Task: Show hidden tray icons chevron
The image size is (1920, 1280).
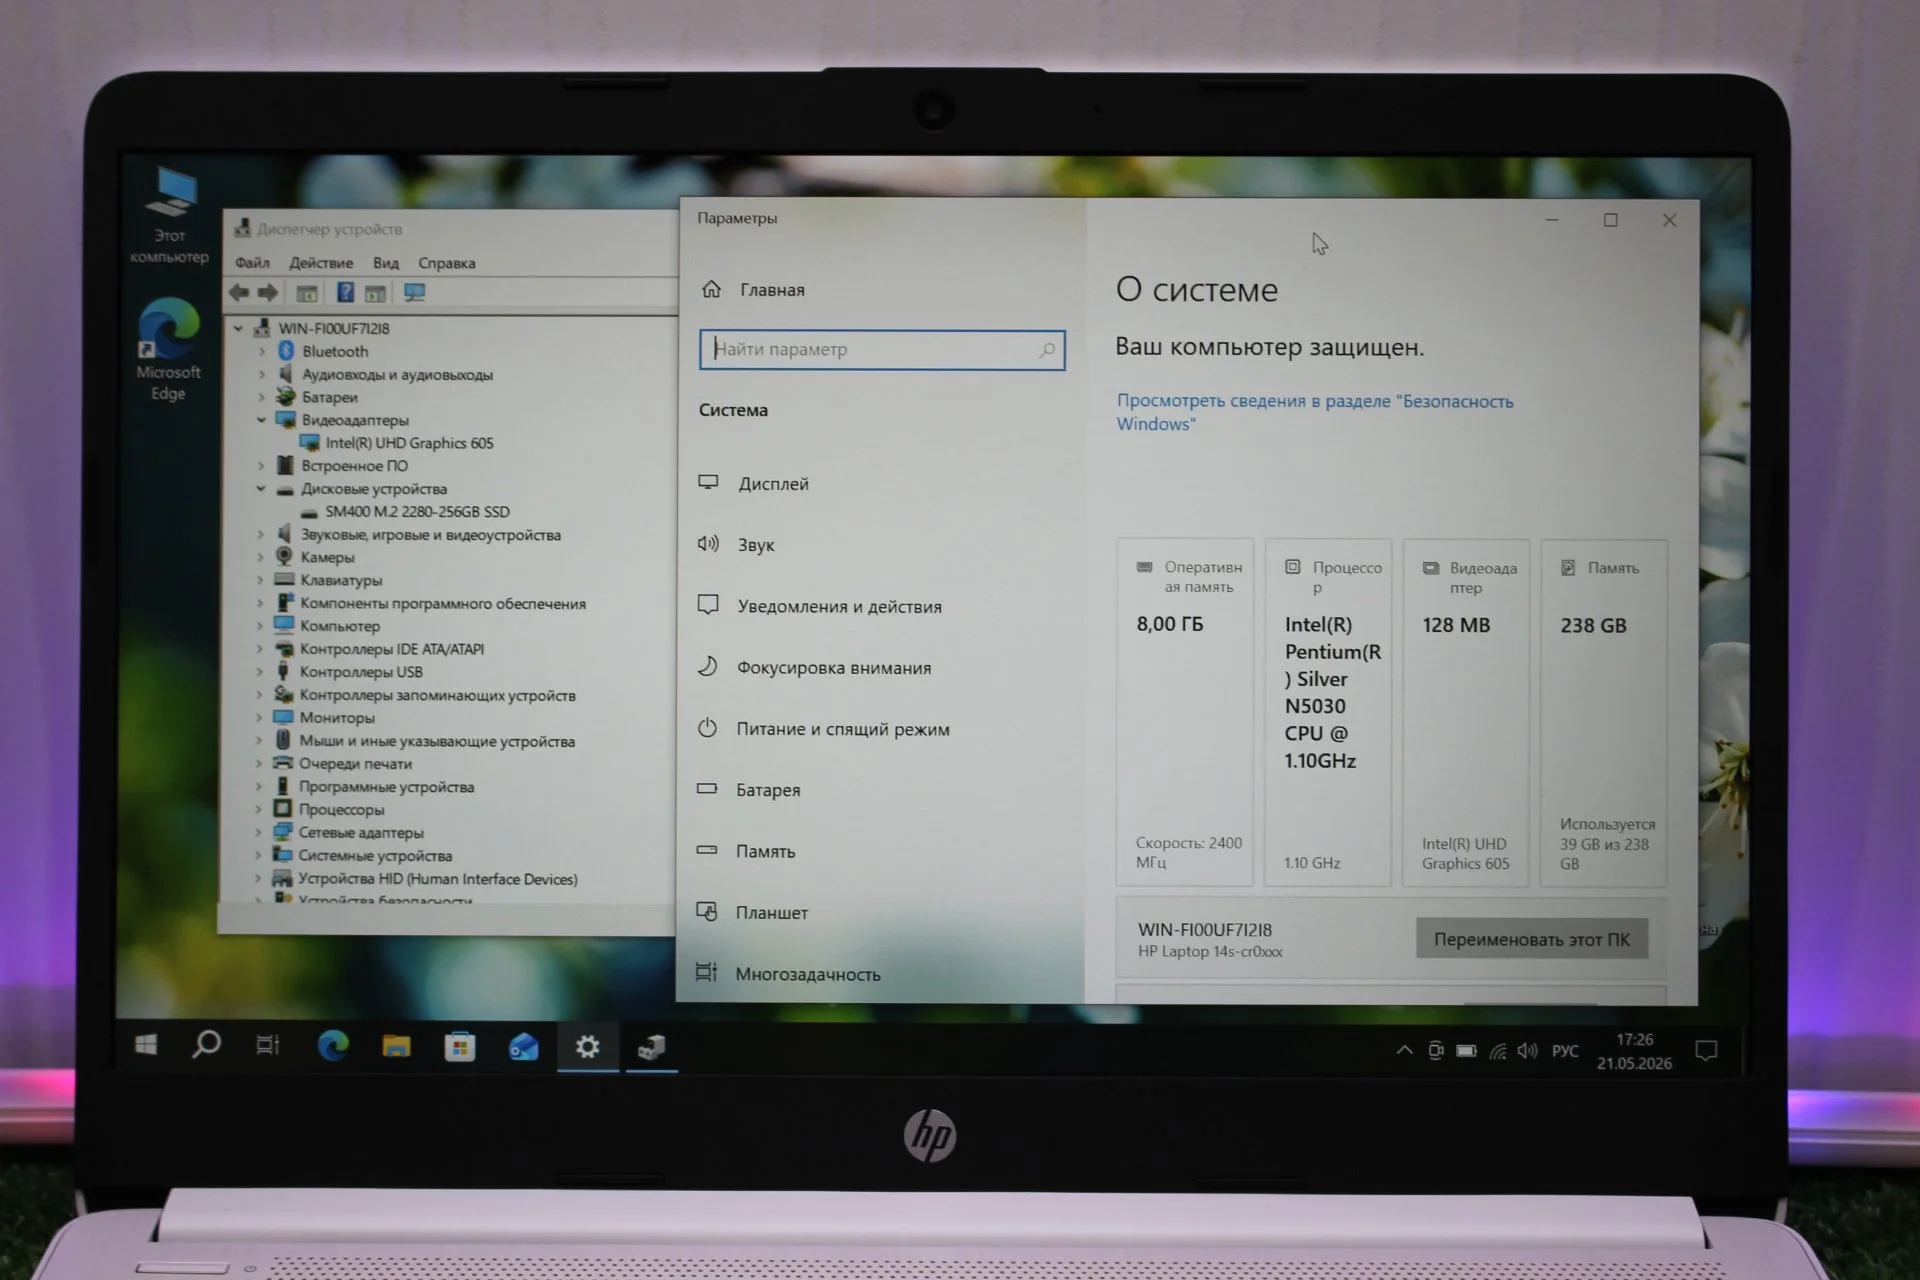Action: coord(1405,1050)
